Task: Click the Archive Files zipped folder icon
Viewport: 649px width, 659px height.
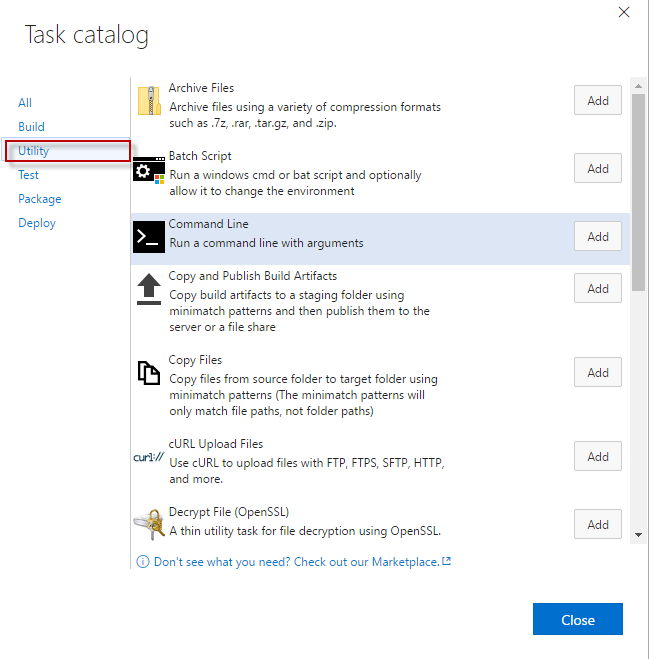Action: [149, 101]
